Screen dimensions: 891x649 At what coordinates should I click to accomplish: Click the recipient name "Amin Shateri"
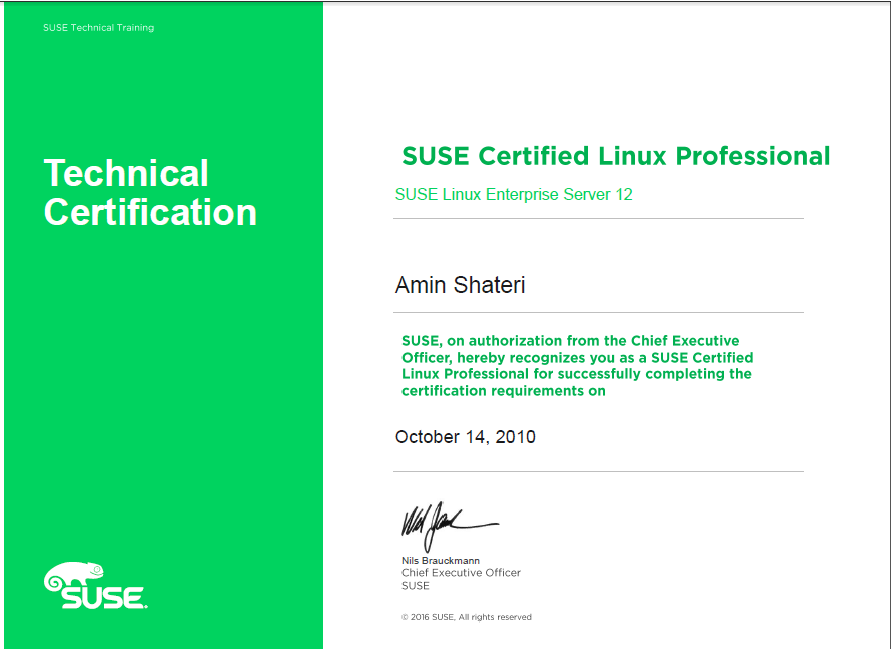tap(460, 285)
